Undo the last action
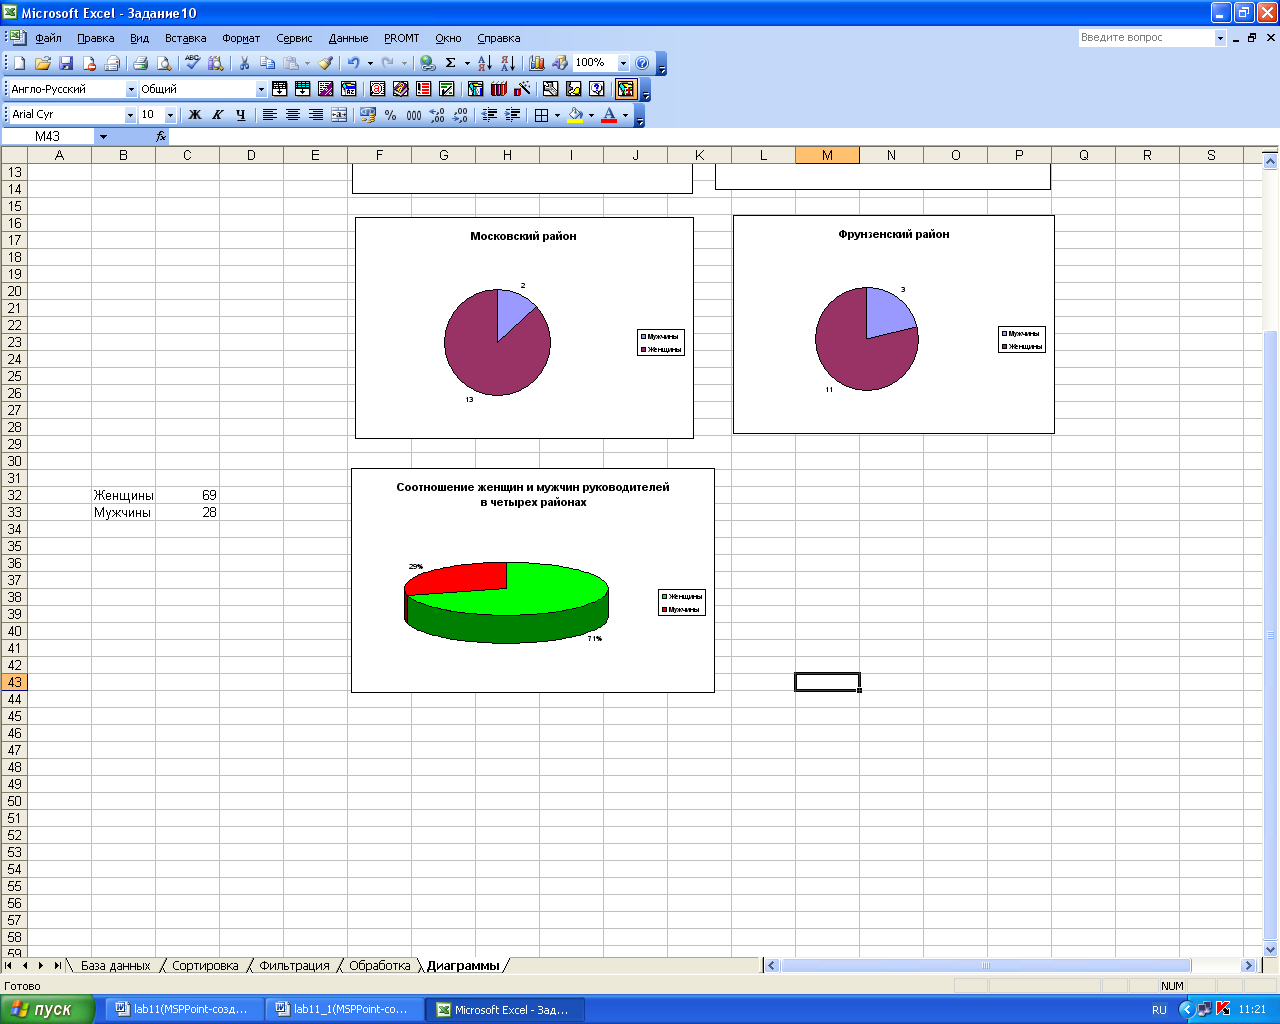This screenshot has height=1024, width=1280. click(x=353, y=63)
